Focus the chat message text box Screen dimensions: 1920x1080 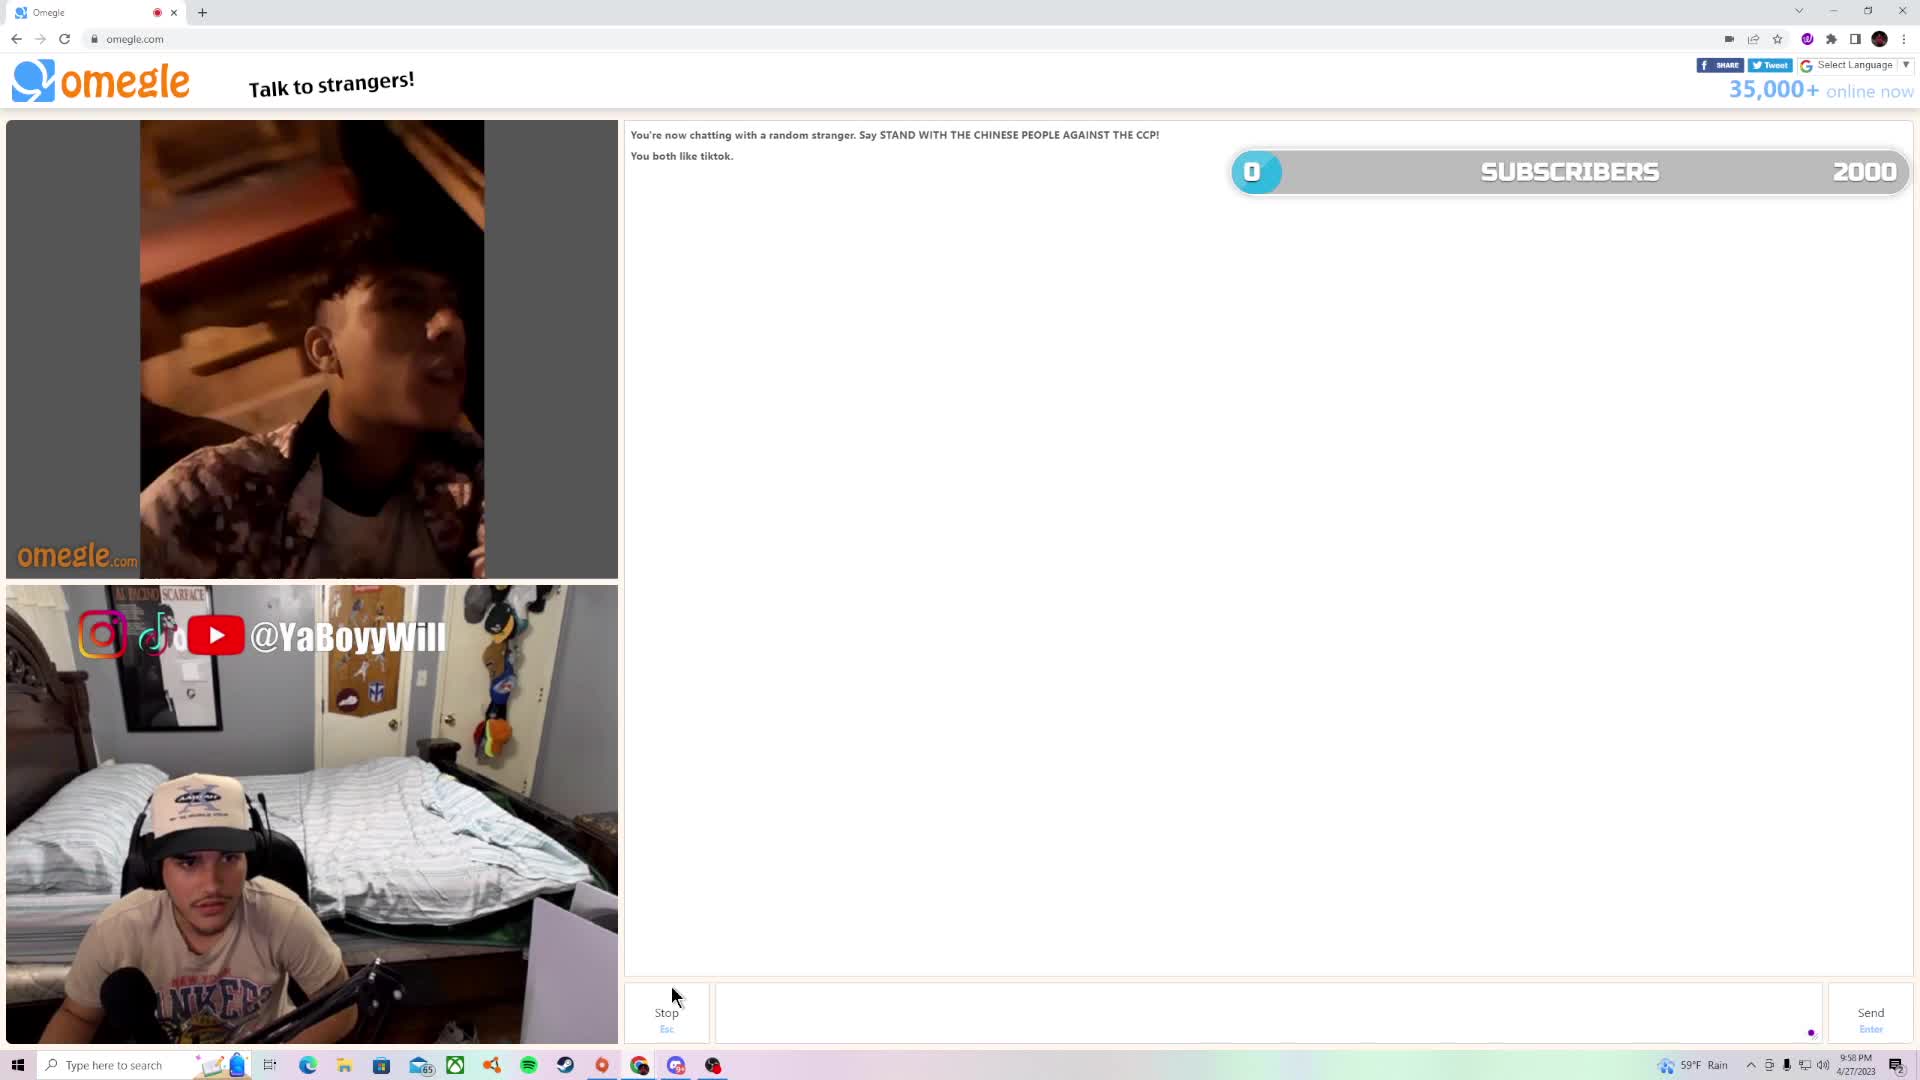1267,1013
